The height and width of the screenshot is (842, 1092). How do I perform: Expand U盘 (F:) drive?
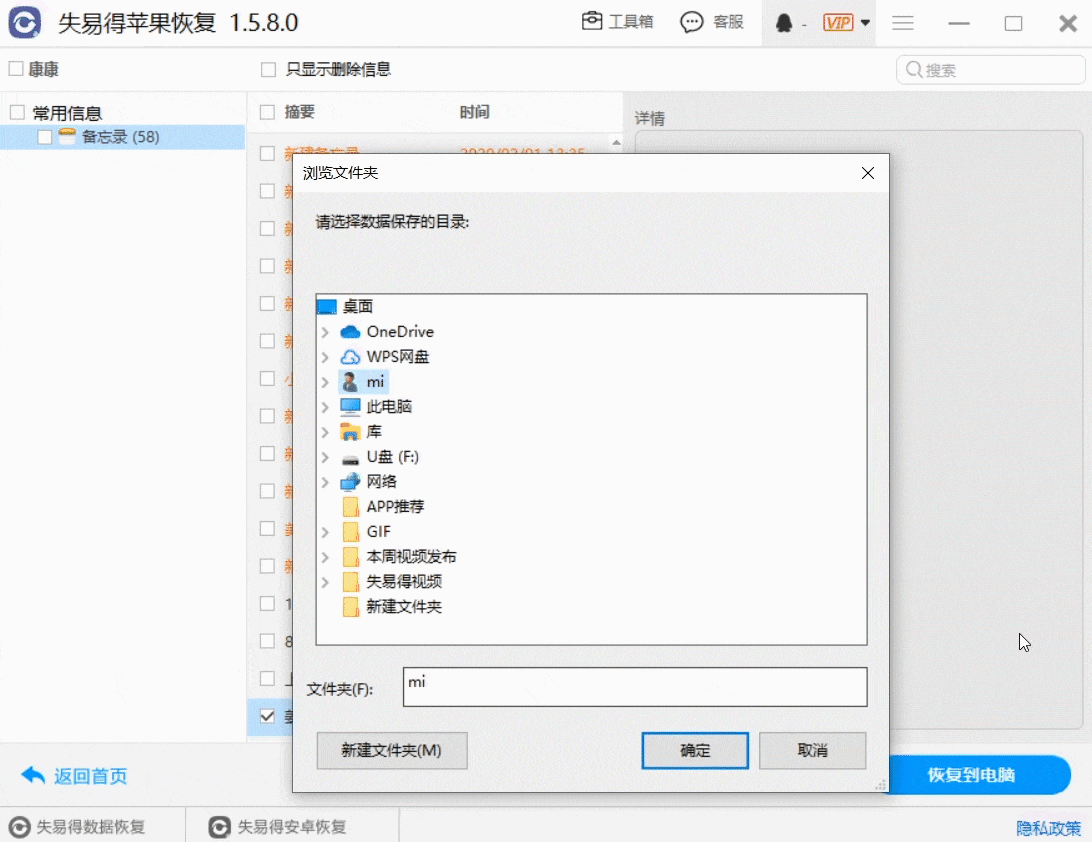[x=325, y=458]
